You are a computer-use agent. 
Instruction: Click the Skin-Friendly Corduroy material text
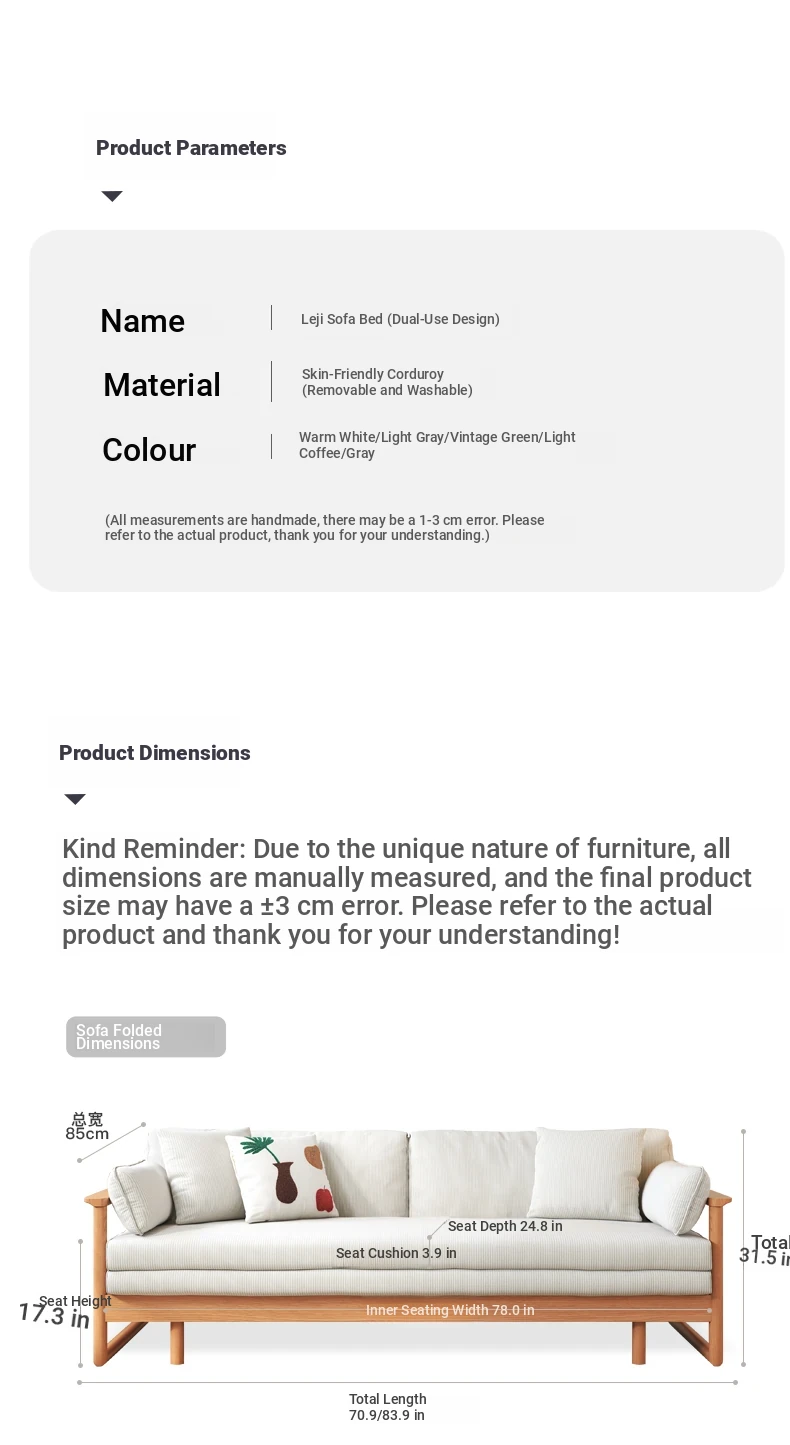387,382
